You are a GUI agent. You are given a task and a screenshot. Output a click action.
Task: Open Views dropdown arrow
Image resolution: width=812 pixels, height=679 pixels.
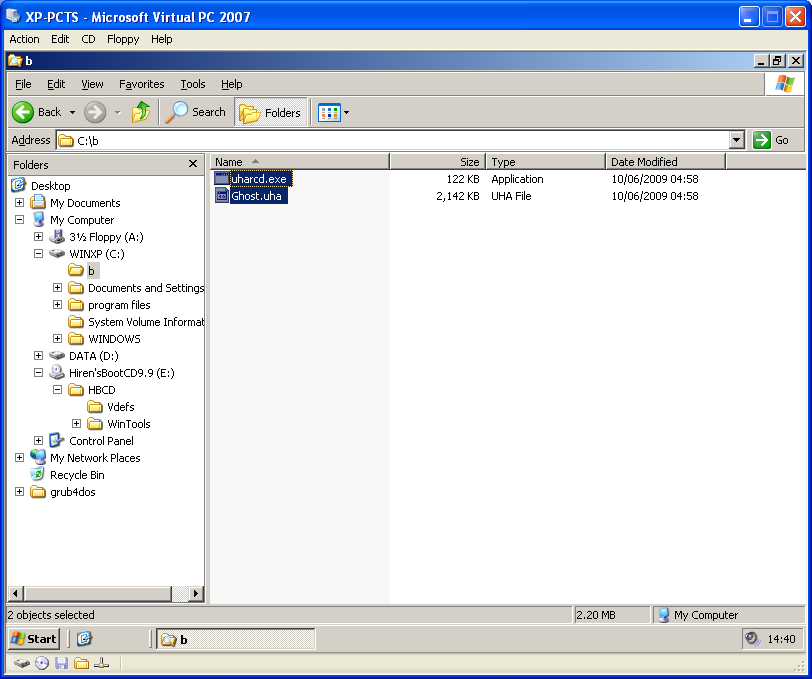coord(346,112)
